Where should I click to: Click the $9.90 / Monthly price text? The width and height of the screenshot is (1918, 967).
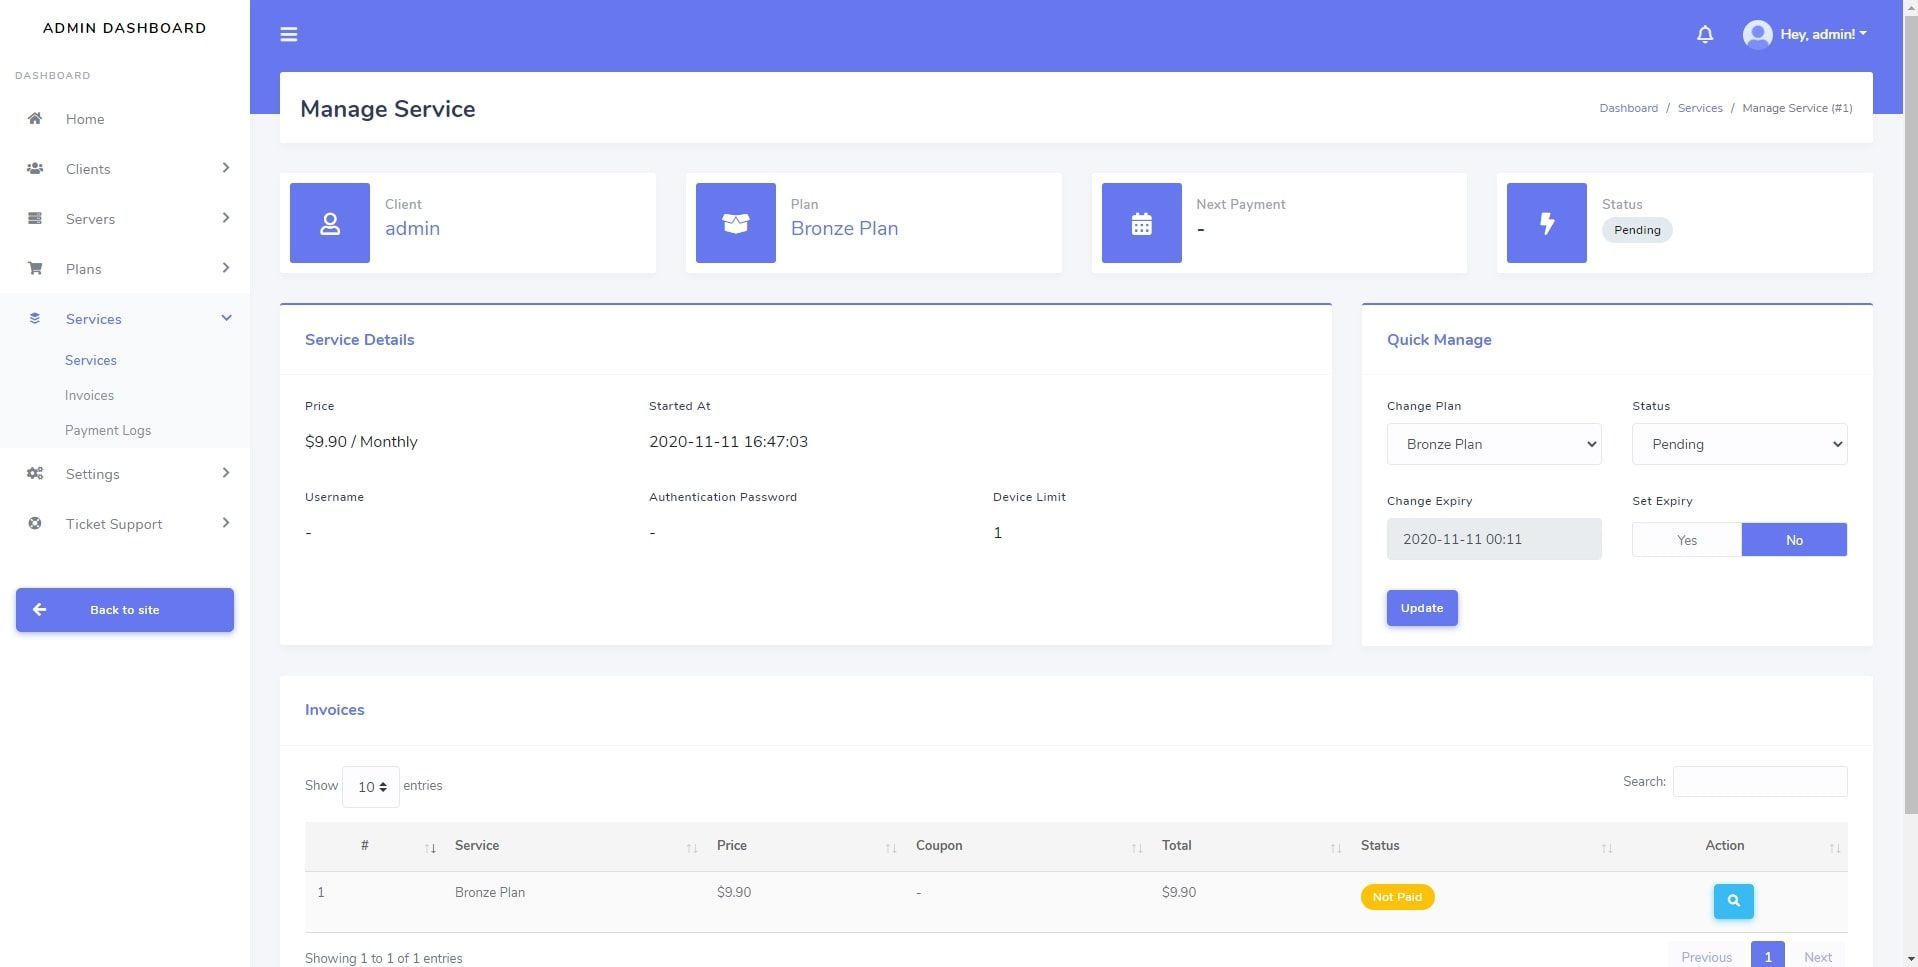tap(361, 442)
